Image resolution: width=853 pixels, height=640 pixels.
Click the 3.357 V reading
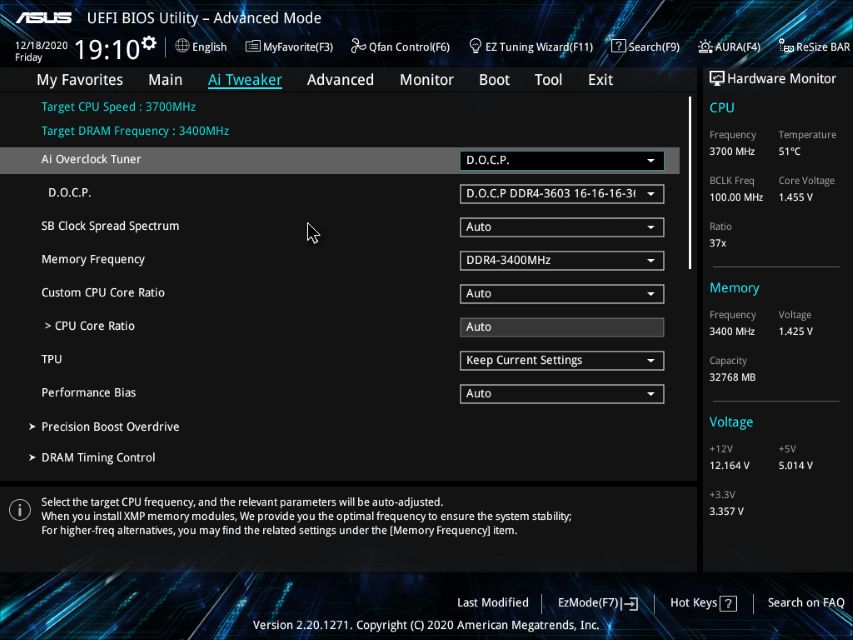pyautogui.click(x=726, y=511)
